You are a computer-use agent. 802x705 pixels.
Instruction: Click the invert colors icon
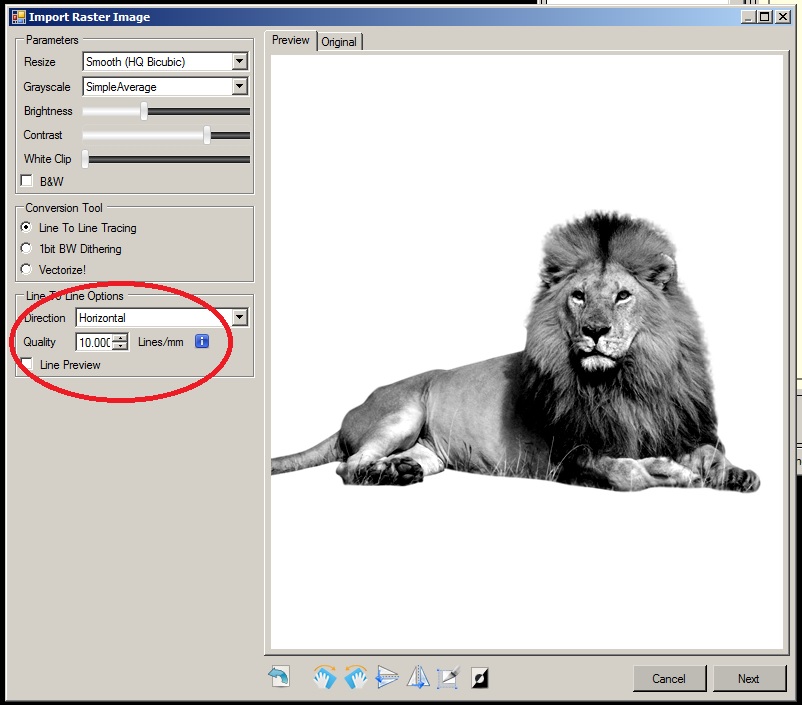tap(479, 678)
